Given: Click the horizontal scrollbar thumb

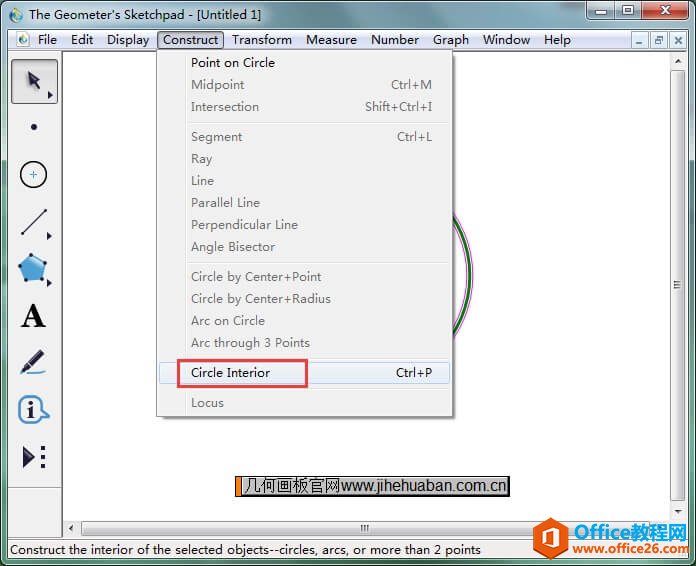Looking at the screenshot, I should [x=364, y=528].
